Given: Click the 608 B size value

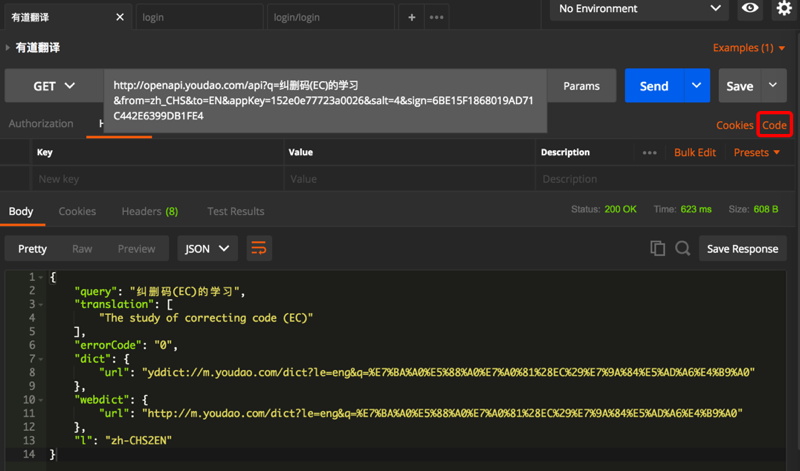Looking at the screenshot, I should click(x=766, y=209).
